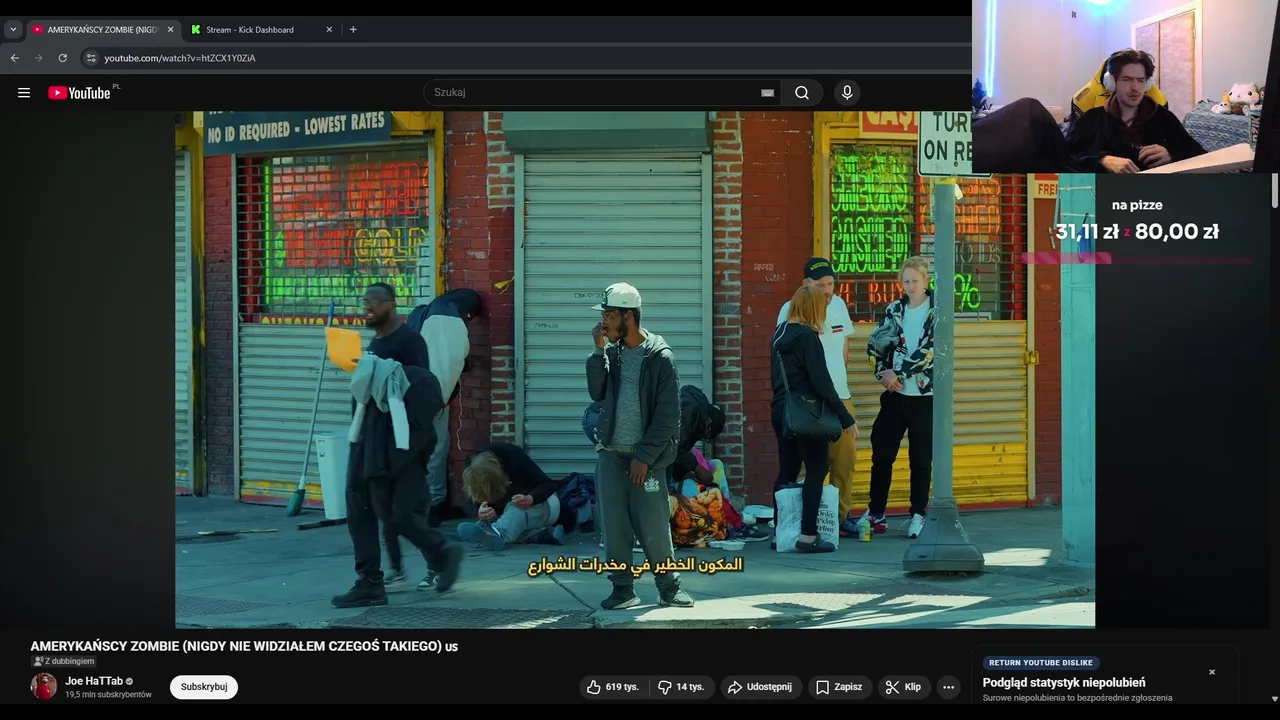
Task: Click the RETURN YOUTUBE DISLIKE badge
Action: [1041, 663]
